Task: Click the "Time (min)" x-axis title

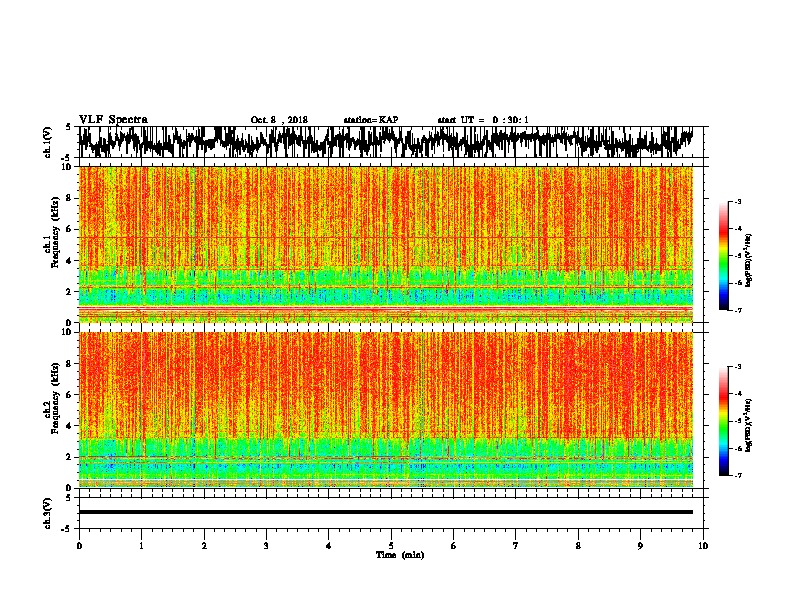Action: (x=400, y=555)
